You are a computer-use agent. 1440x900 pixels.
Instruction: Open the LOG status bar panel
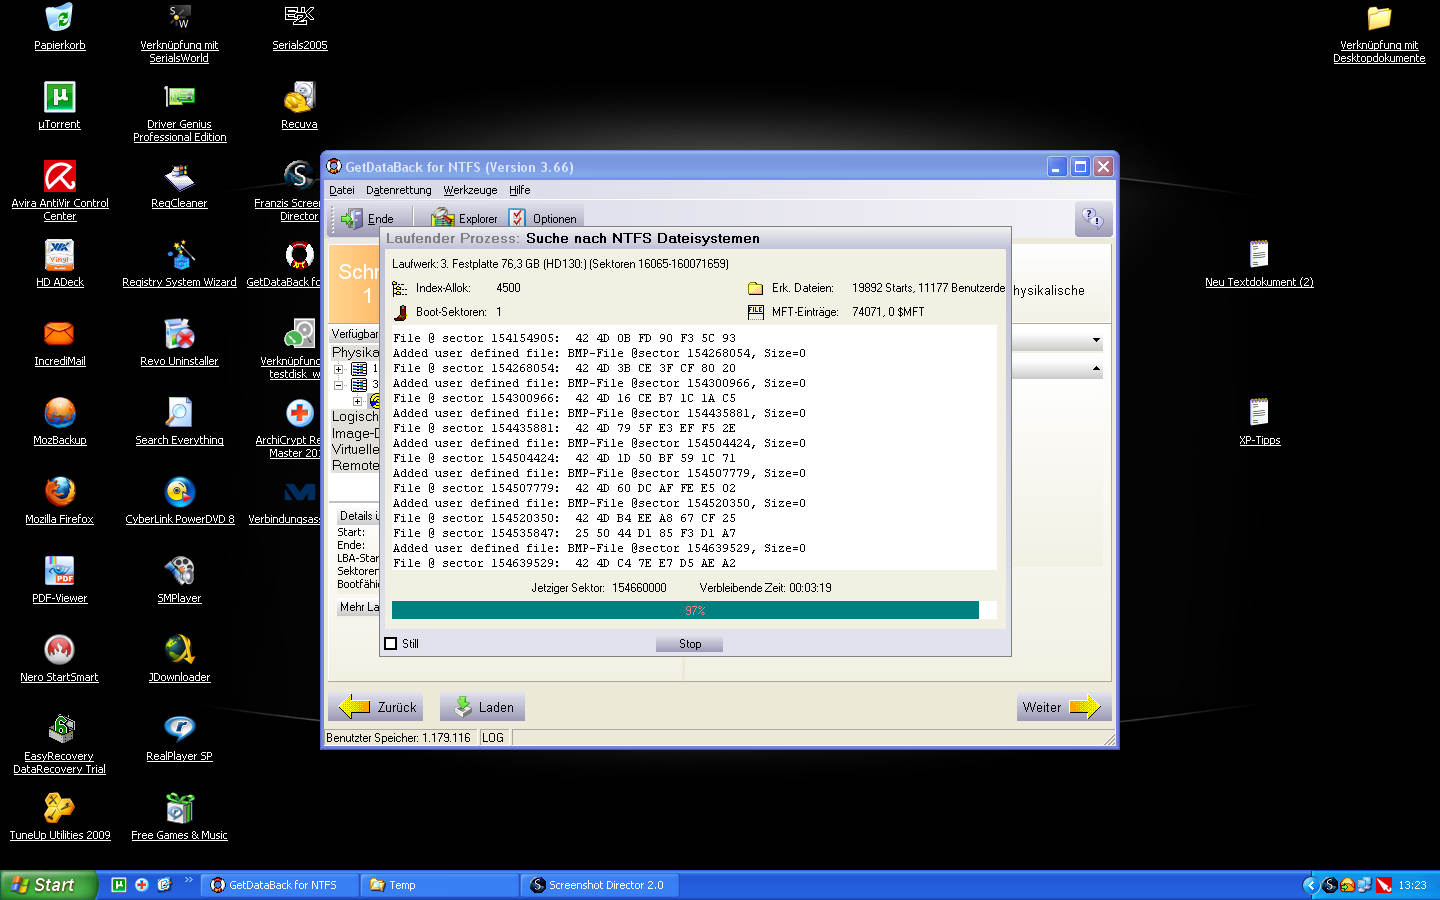click(493, 738)
